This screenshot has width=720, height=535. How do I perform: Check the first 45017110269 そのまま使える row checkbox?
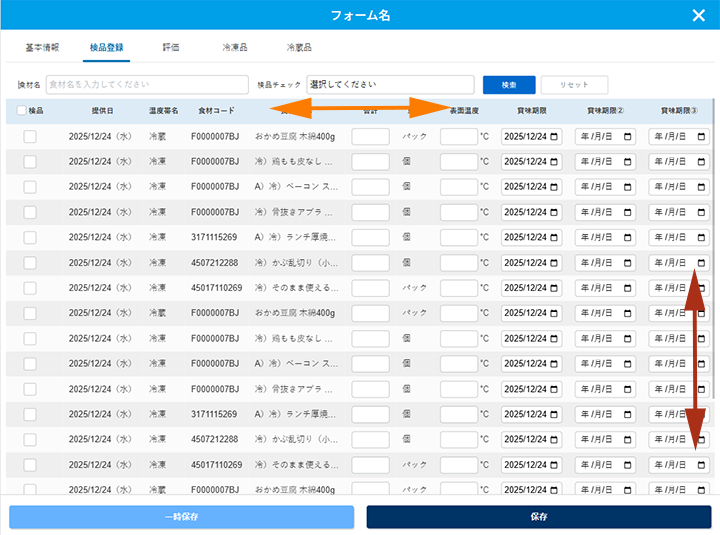(x=30, y=288)
